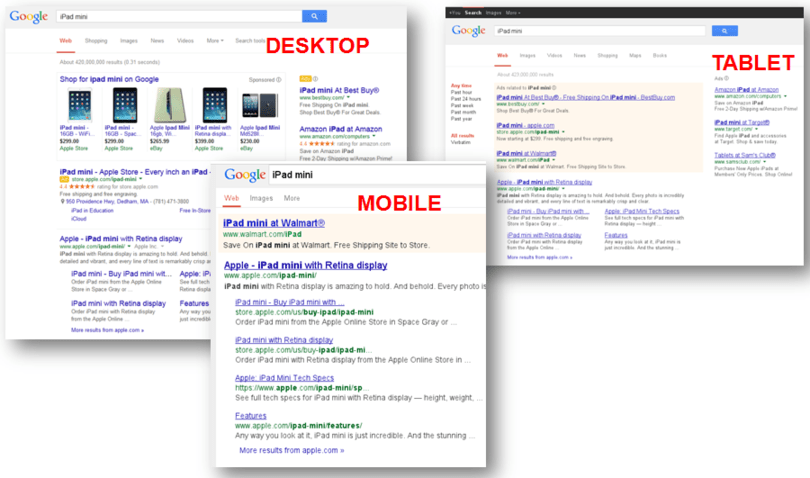Open the arrow beside tablet www.target.com URL

[x=756, y=129]
